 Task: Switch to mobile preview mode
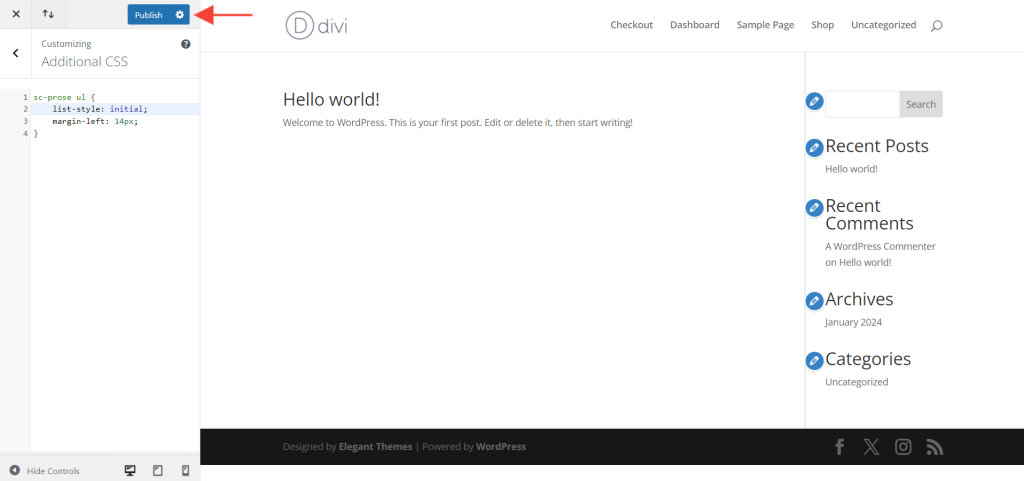[185, 470]
